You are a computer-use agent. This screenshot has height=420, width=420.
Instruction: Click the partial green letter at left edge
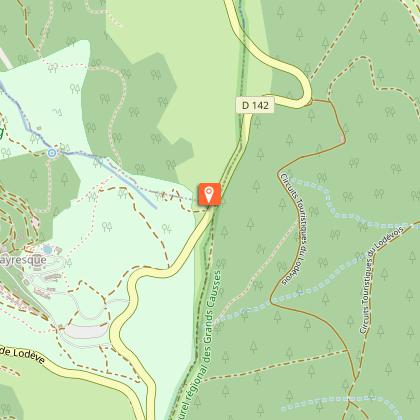coord(1,133)
